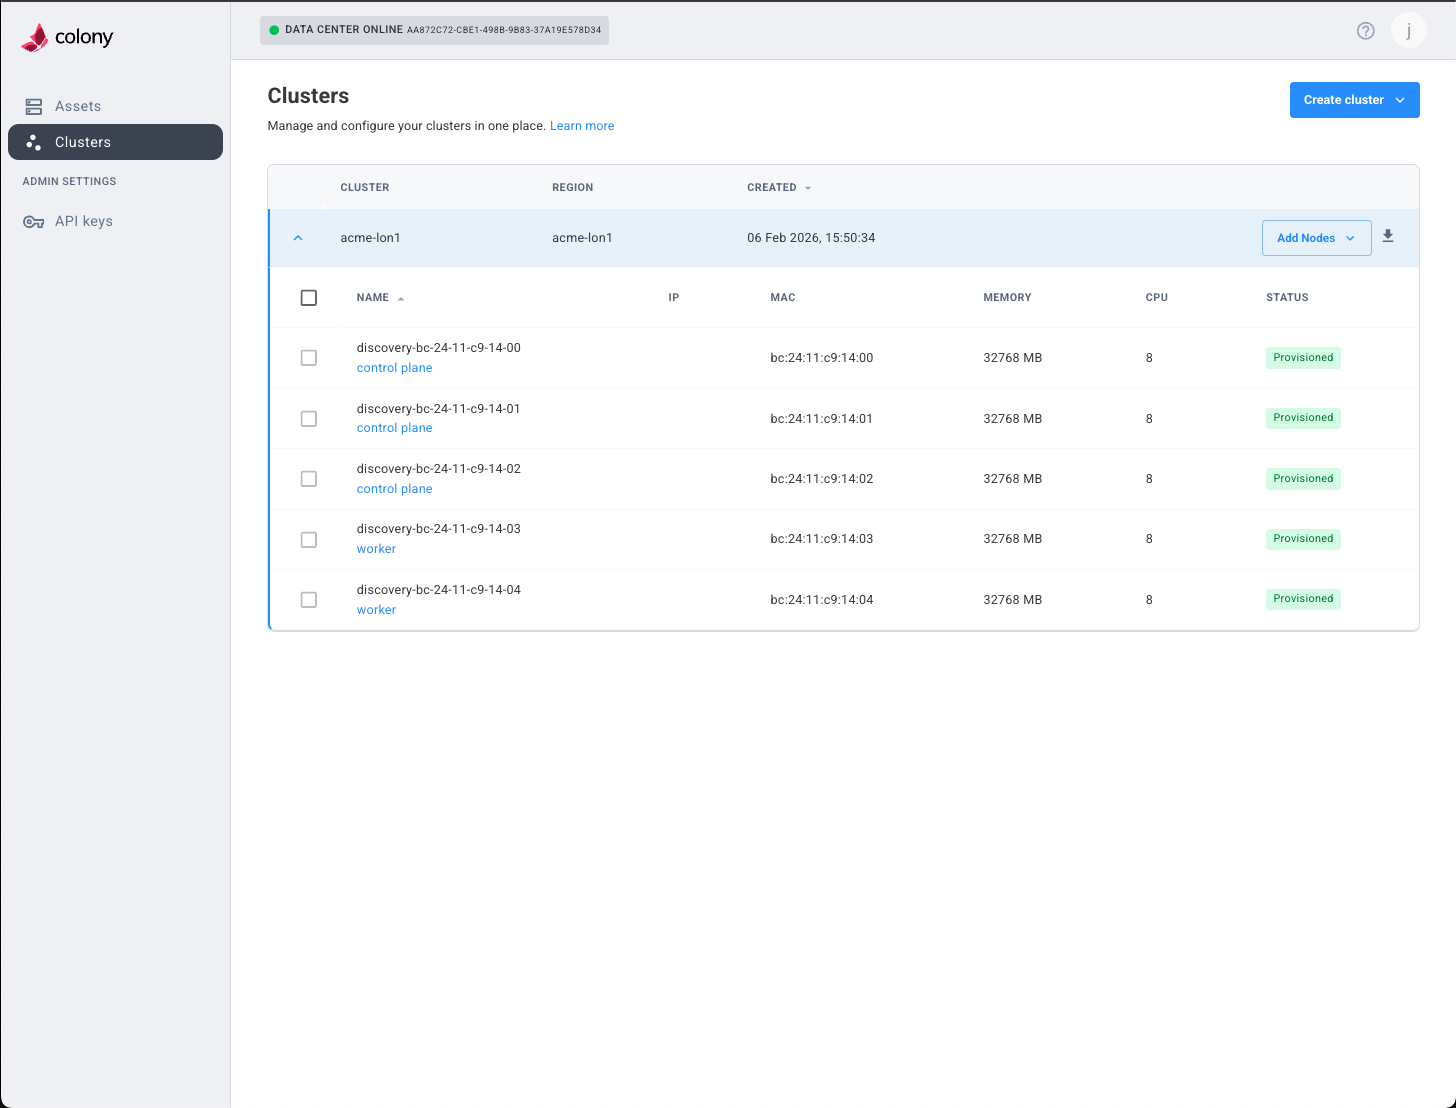
Task: Check the discovery-bc-24-11-c9-14-00 node checkbox
Action: pos(309,357)
